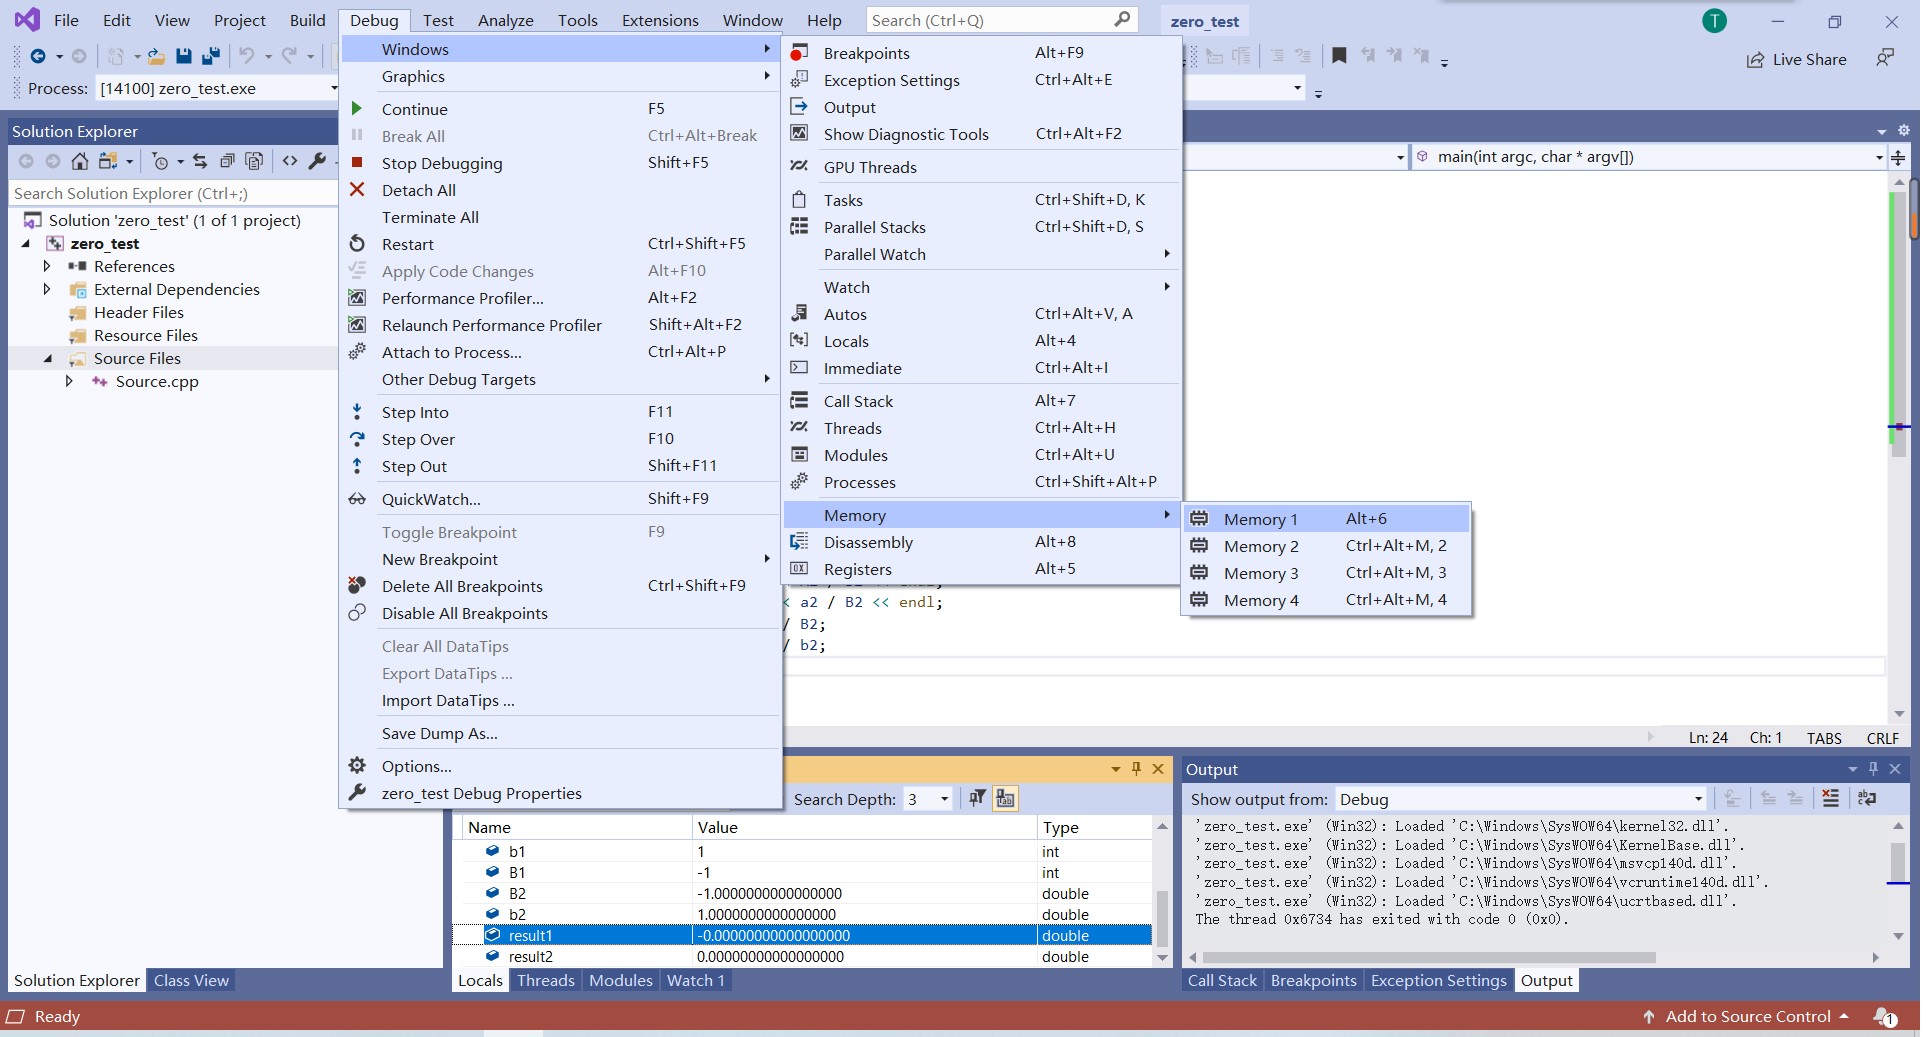The width and height of the screenshot is (1928, 1037).
Task: Click the Collapse All icon in Solution Explorer
Action: click(227, 161)
